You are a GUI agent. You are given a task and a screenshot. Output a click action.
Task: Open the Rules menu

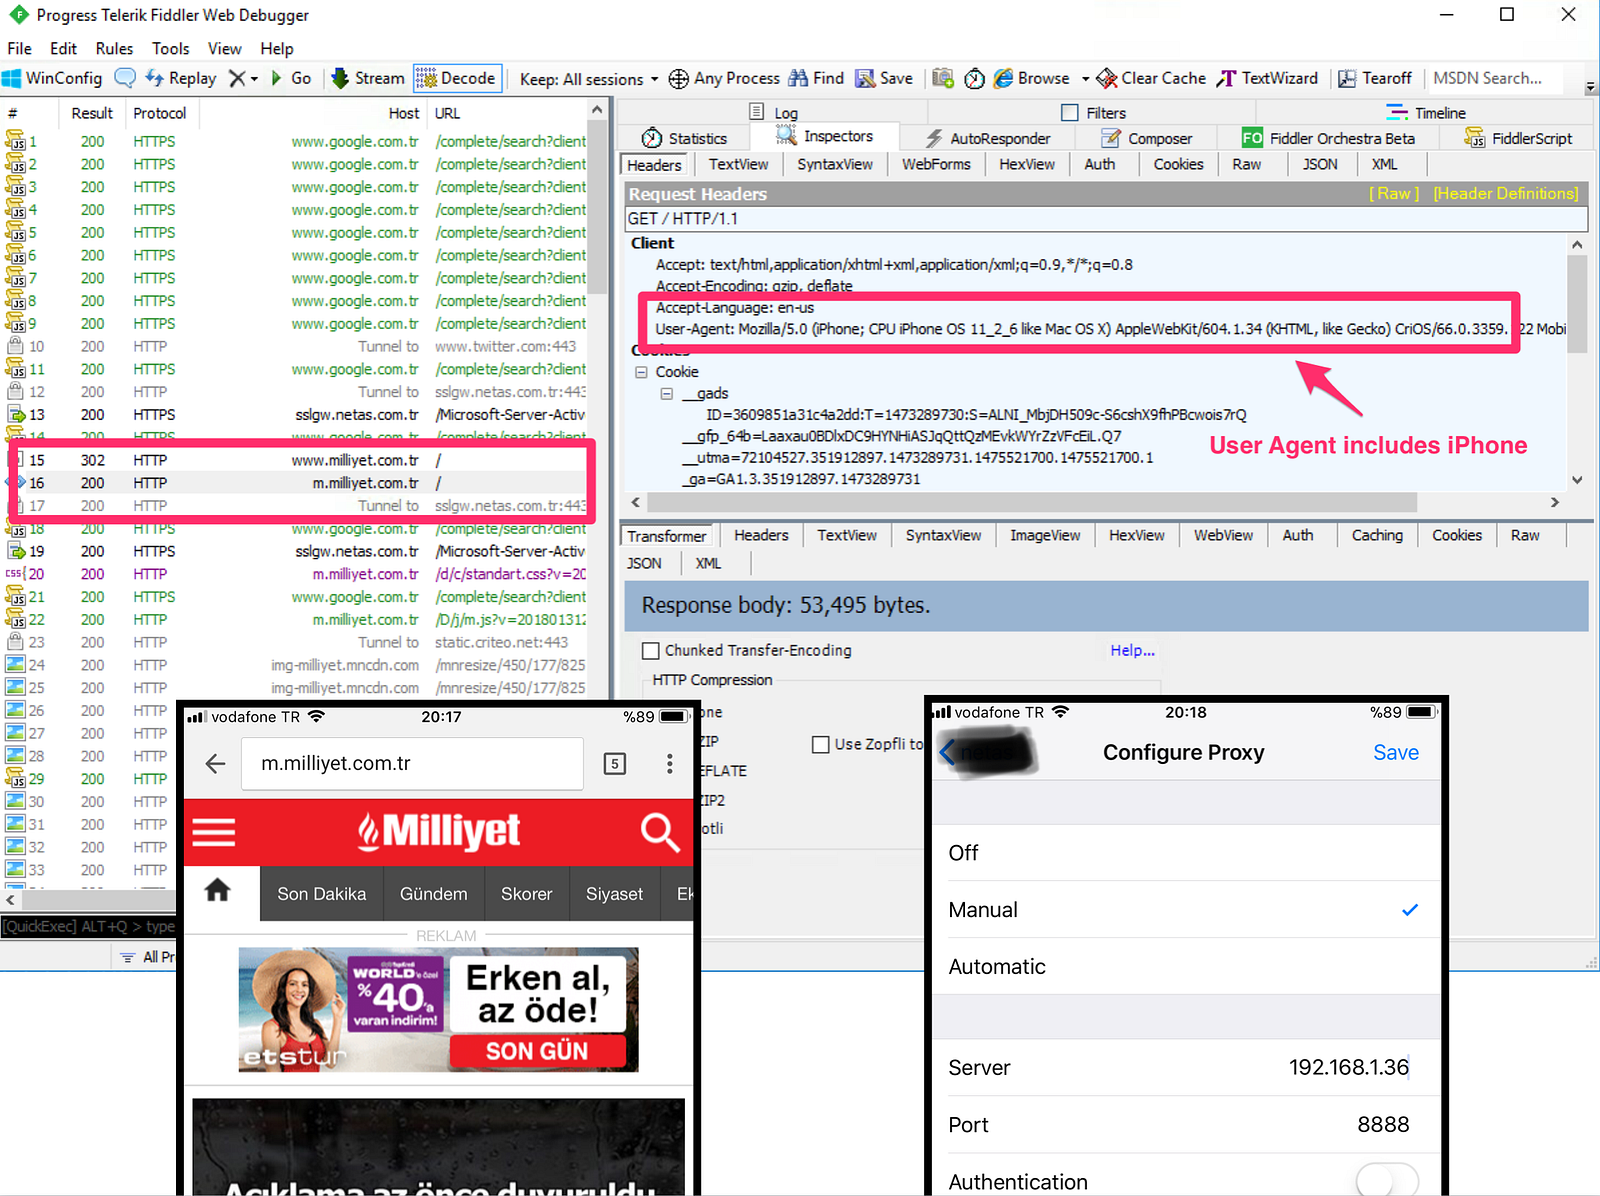114,48
